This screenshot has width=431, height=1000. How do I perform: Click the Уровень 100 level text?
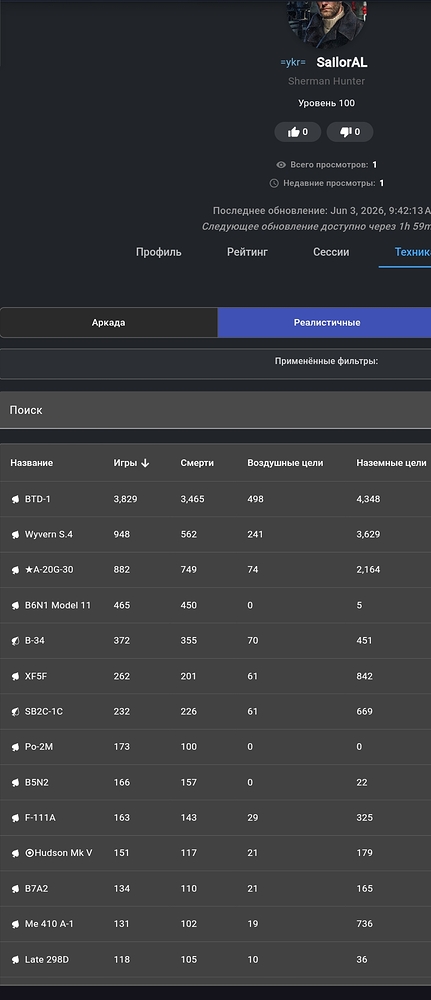pos(326,103)
